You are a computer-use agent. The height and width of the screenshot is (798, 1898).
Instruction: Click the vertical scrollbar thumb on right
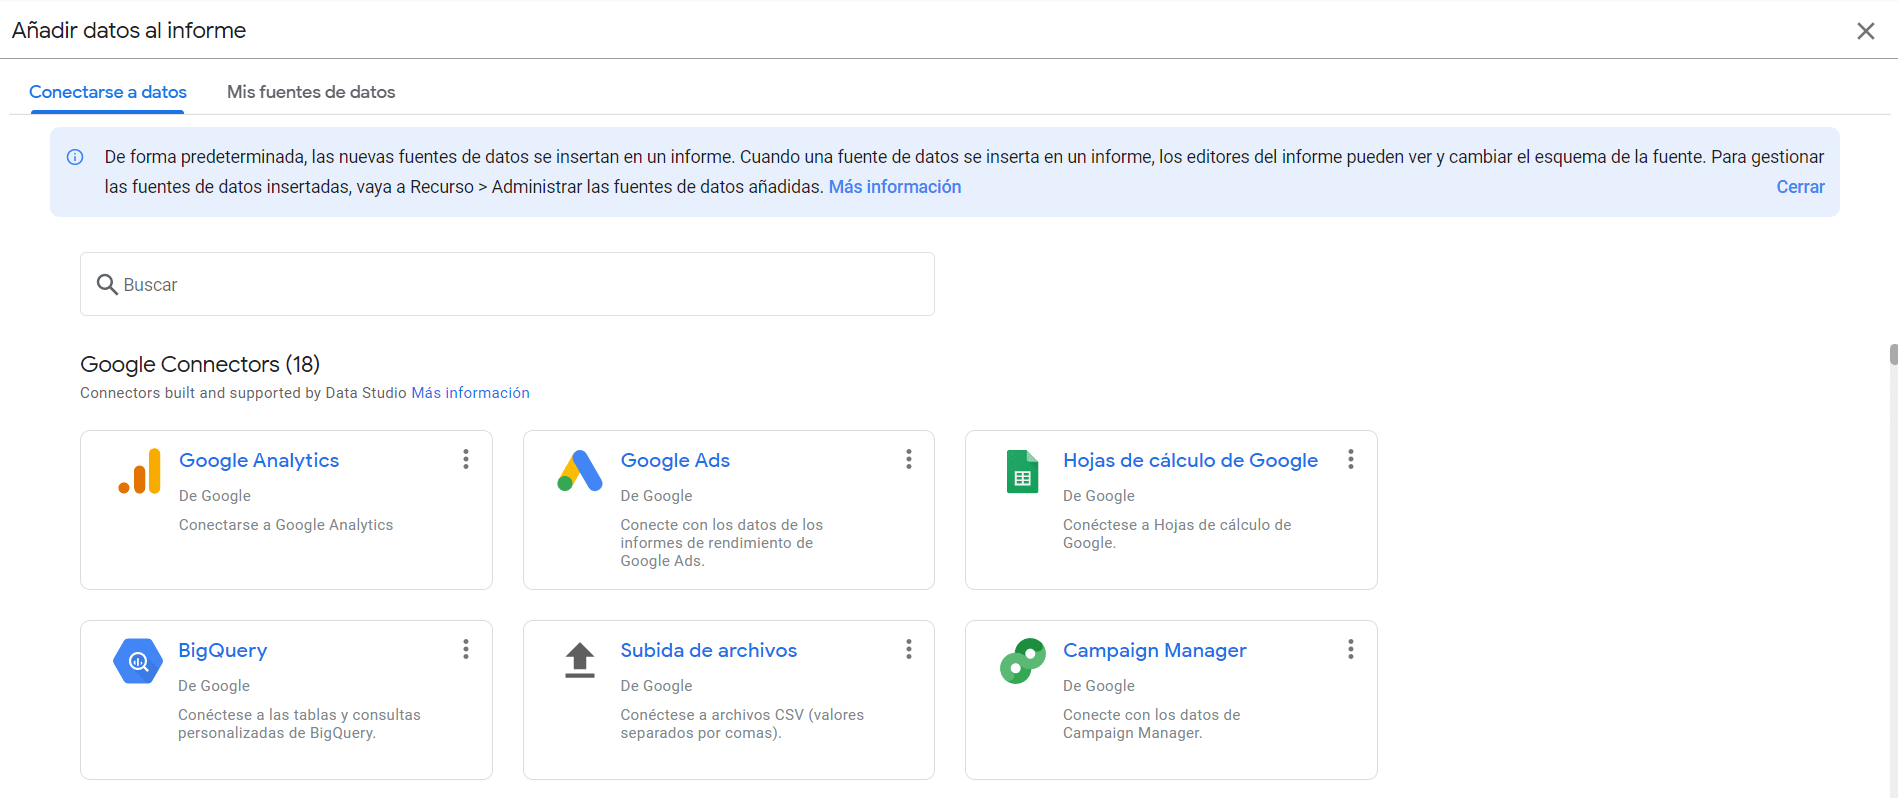click(1893, 355)
